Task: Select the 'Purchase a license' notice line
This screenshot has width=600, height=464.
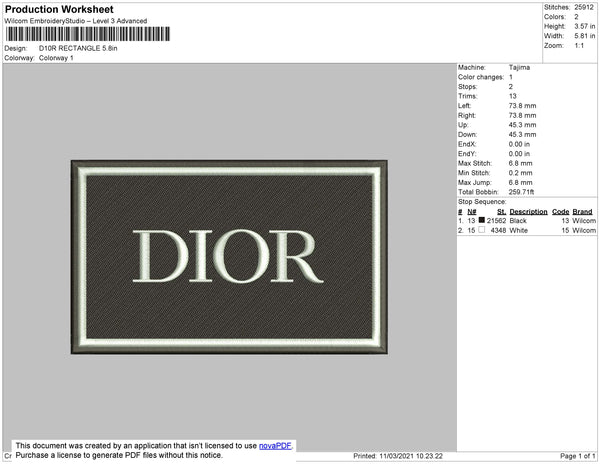Action: [119, 455]
